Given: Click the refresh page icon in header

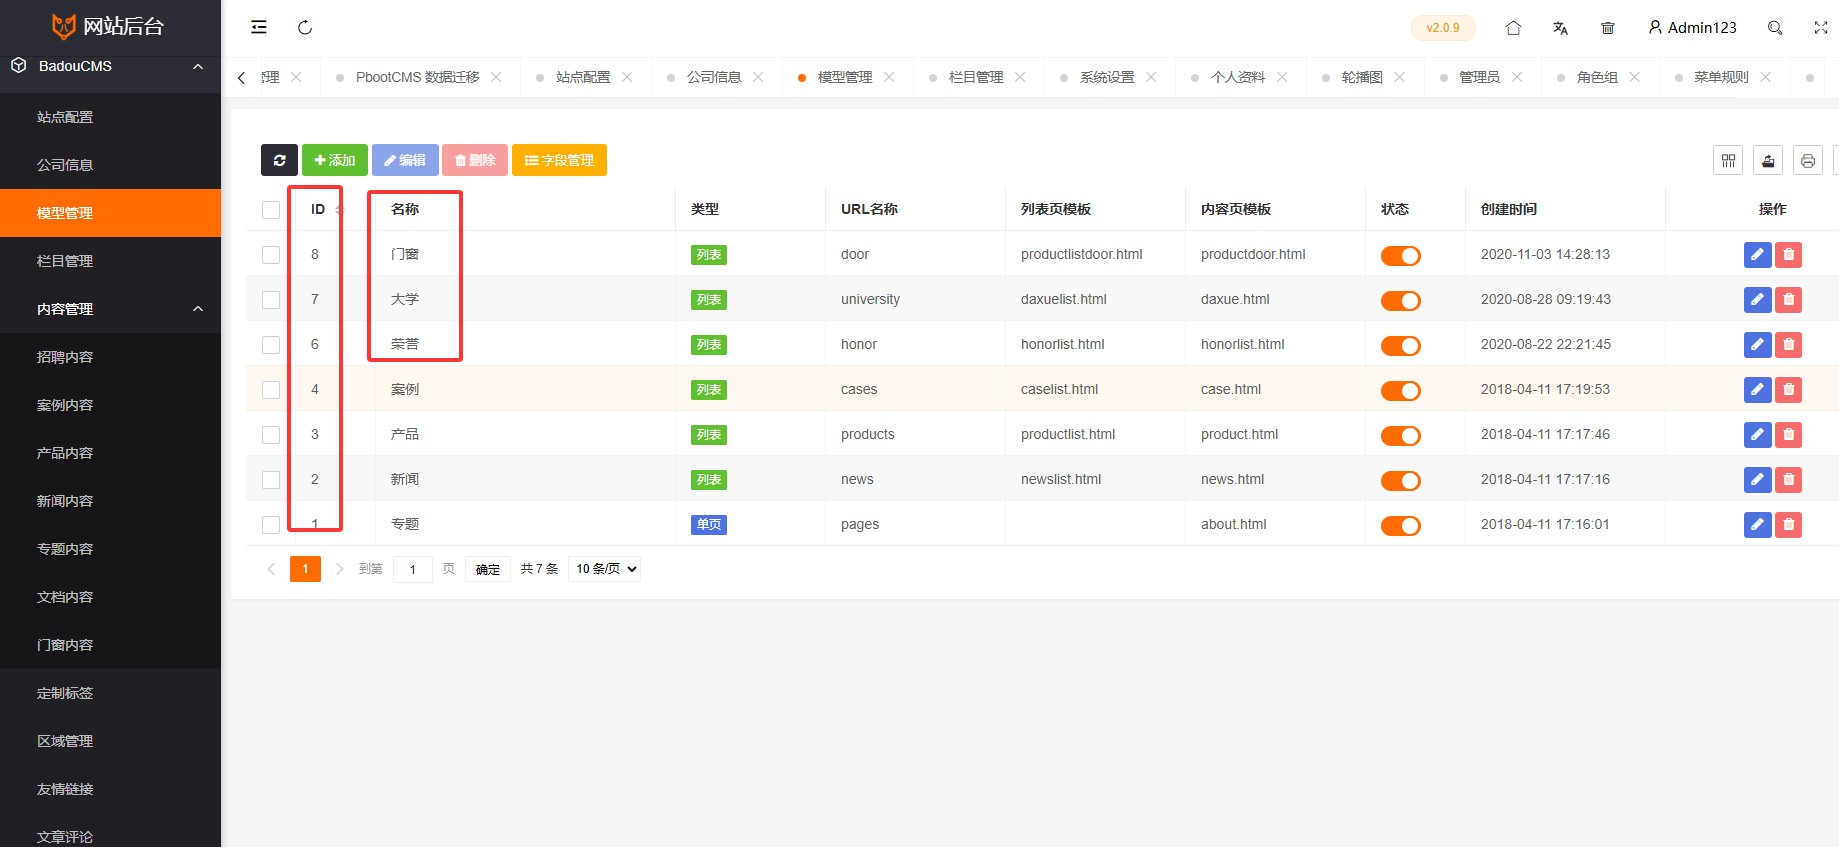Looking at the screenshot, I should pos(305,27).
